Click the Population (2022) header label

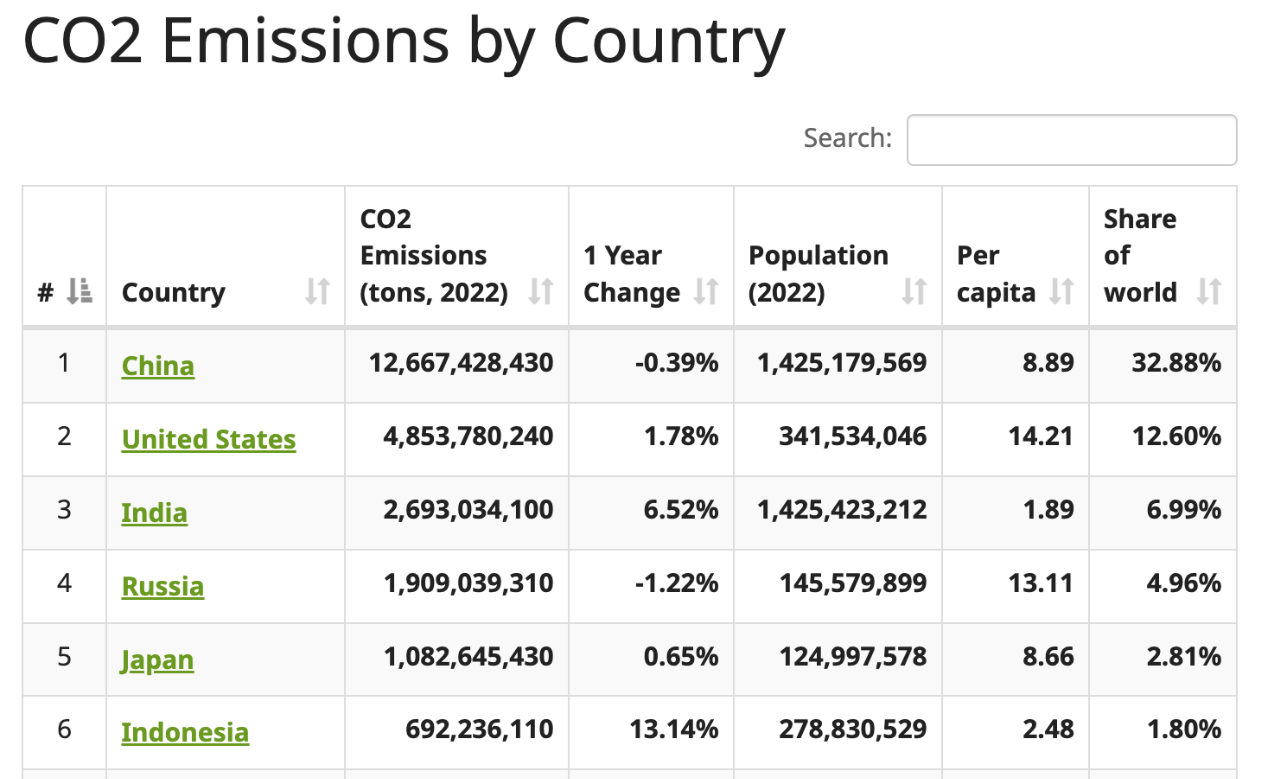819,274
